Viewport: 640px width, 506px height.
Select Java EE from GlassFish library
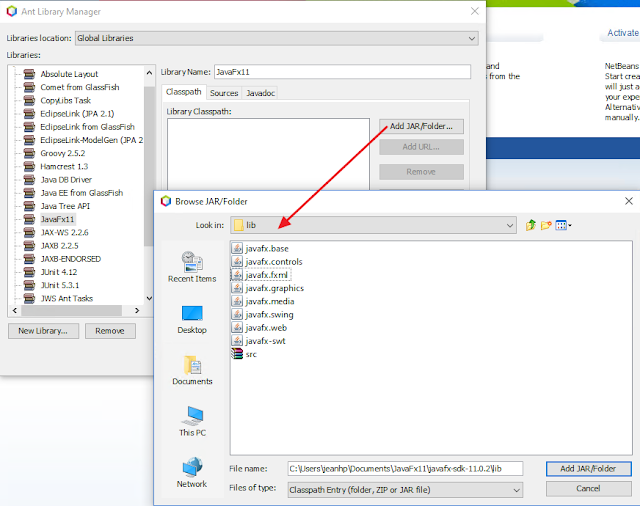82,193
